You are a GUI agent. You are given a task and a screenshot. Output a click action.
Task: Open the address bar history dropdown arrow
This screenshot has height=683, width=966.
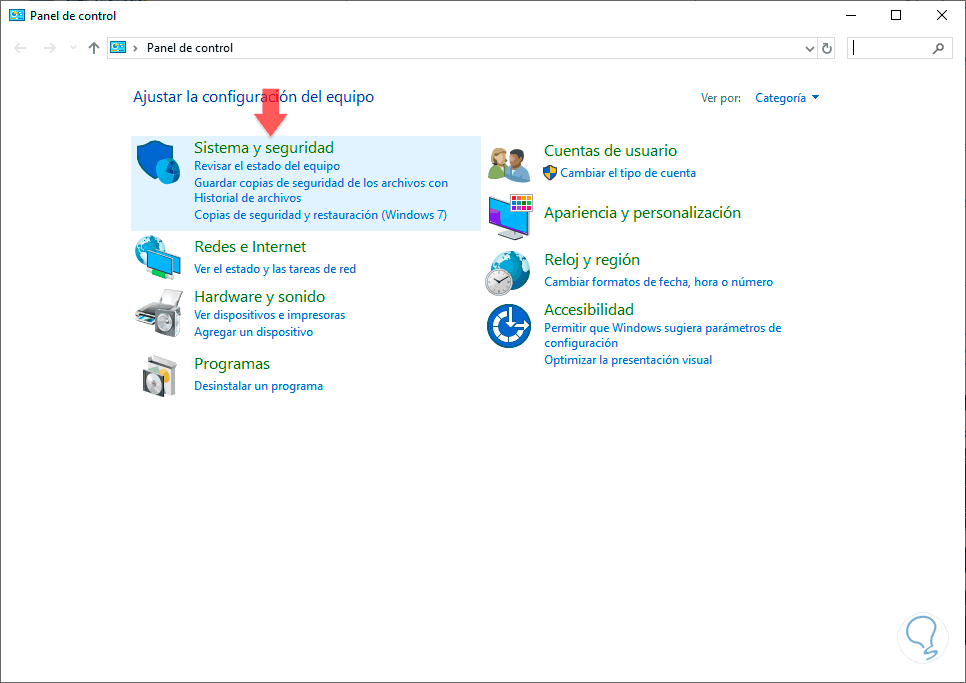click(x=810, y=48)
